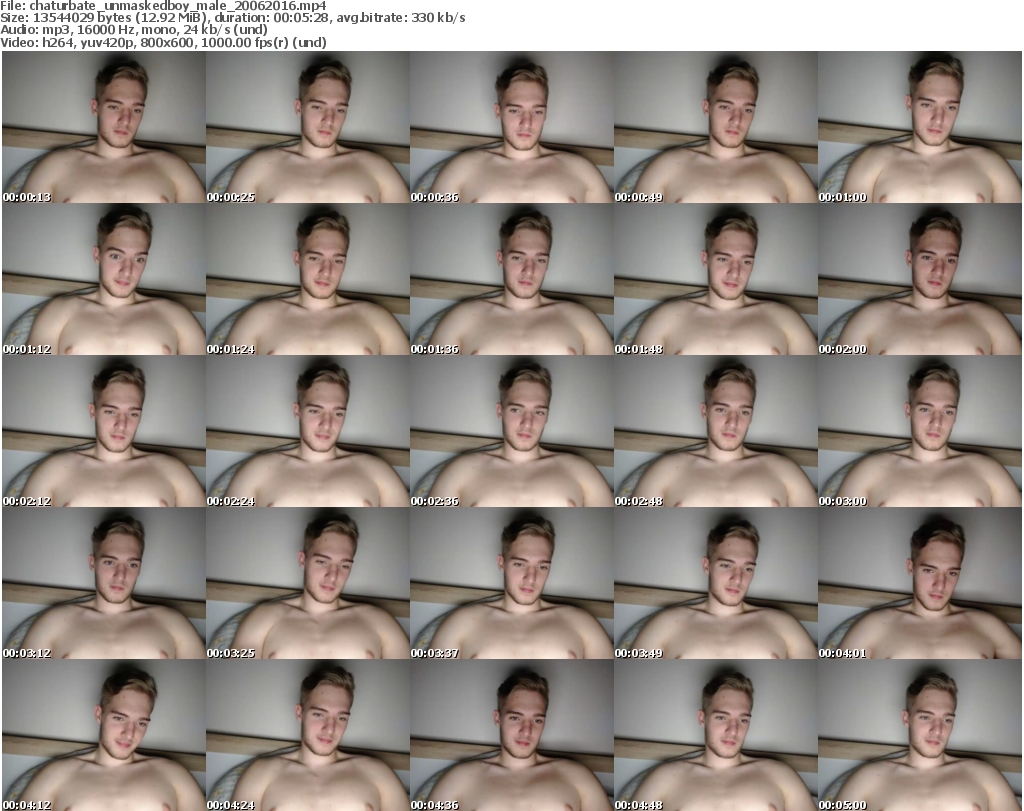Viewport: 1024px width, 811px height.
Task: Open the frame stamped 00:01:36
Action: pos(511,279)
